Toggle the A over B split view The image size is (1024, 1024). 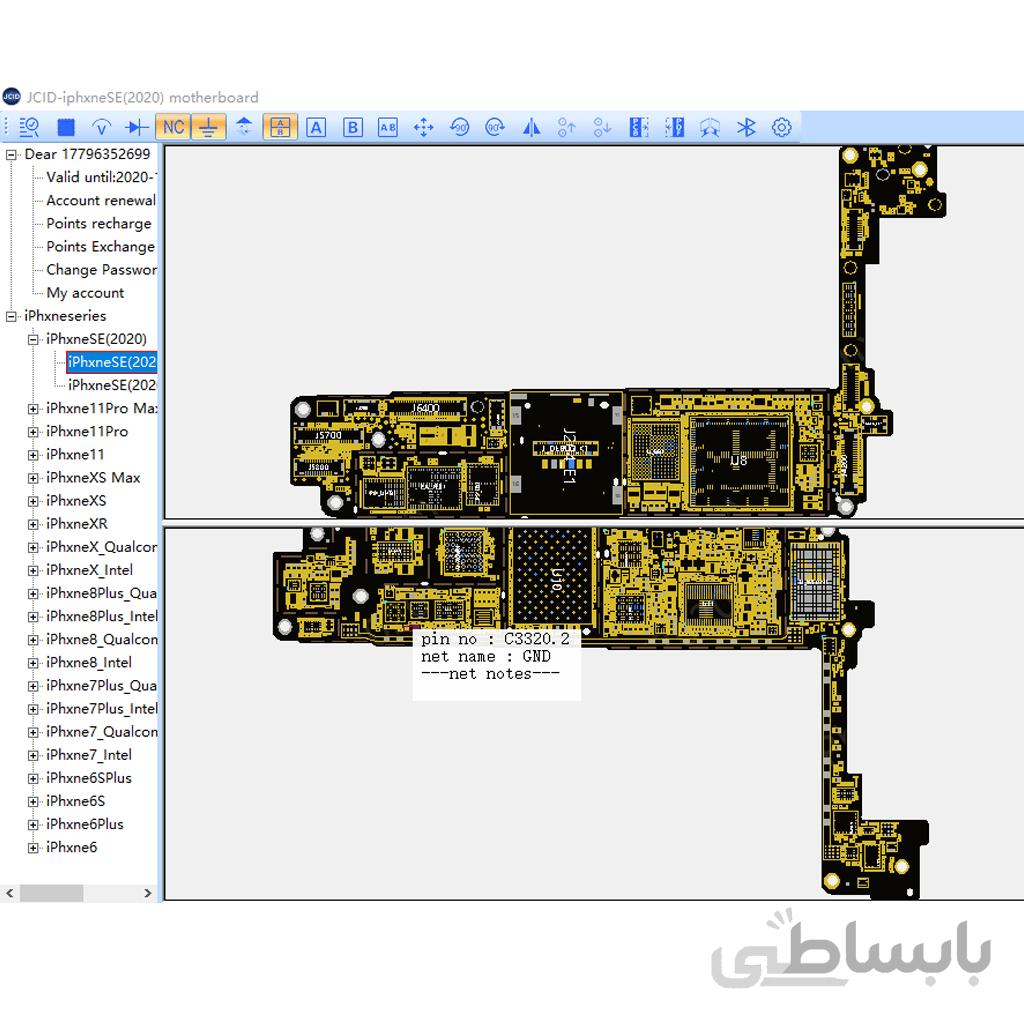click(x=280, y=127)
